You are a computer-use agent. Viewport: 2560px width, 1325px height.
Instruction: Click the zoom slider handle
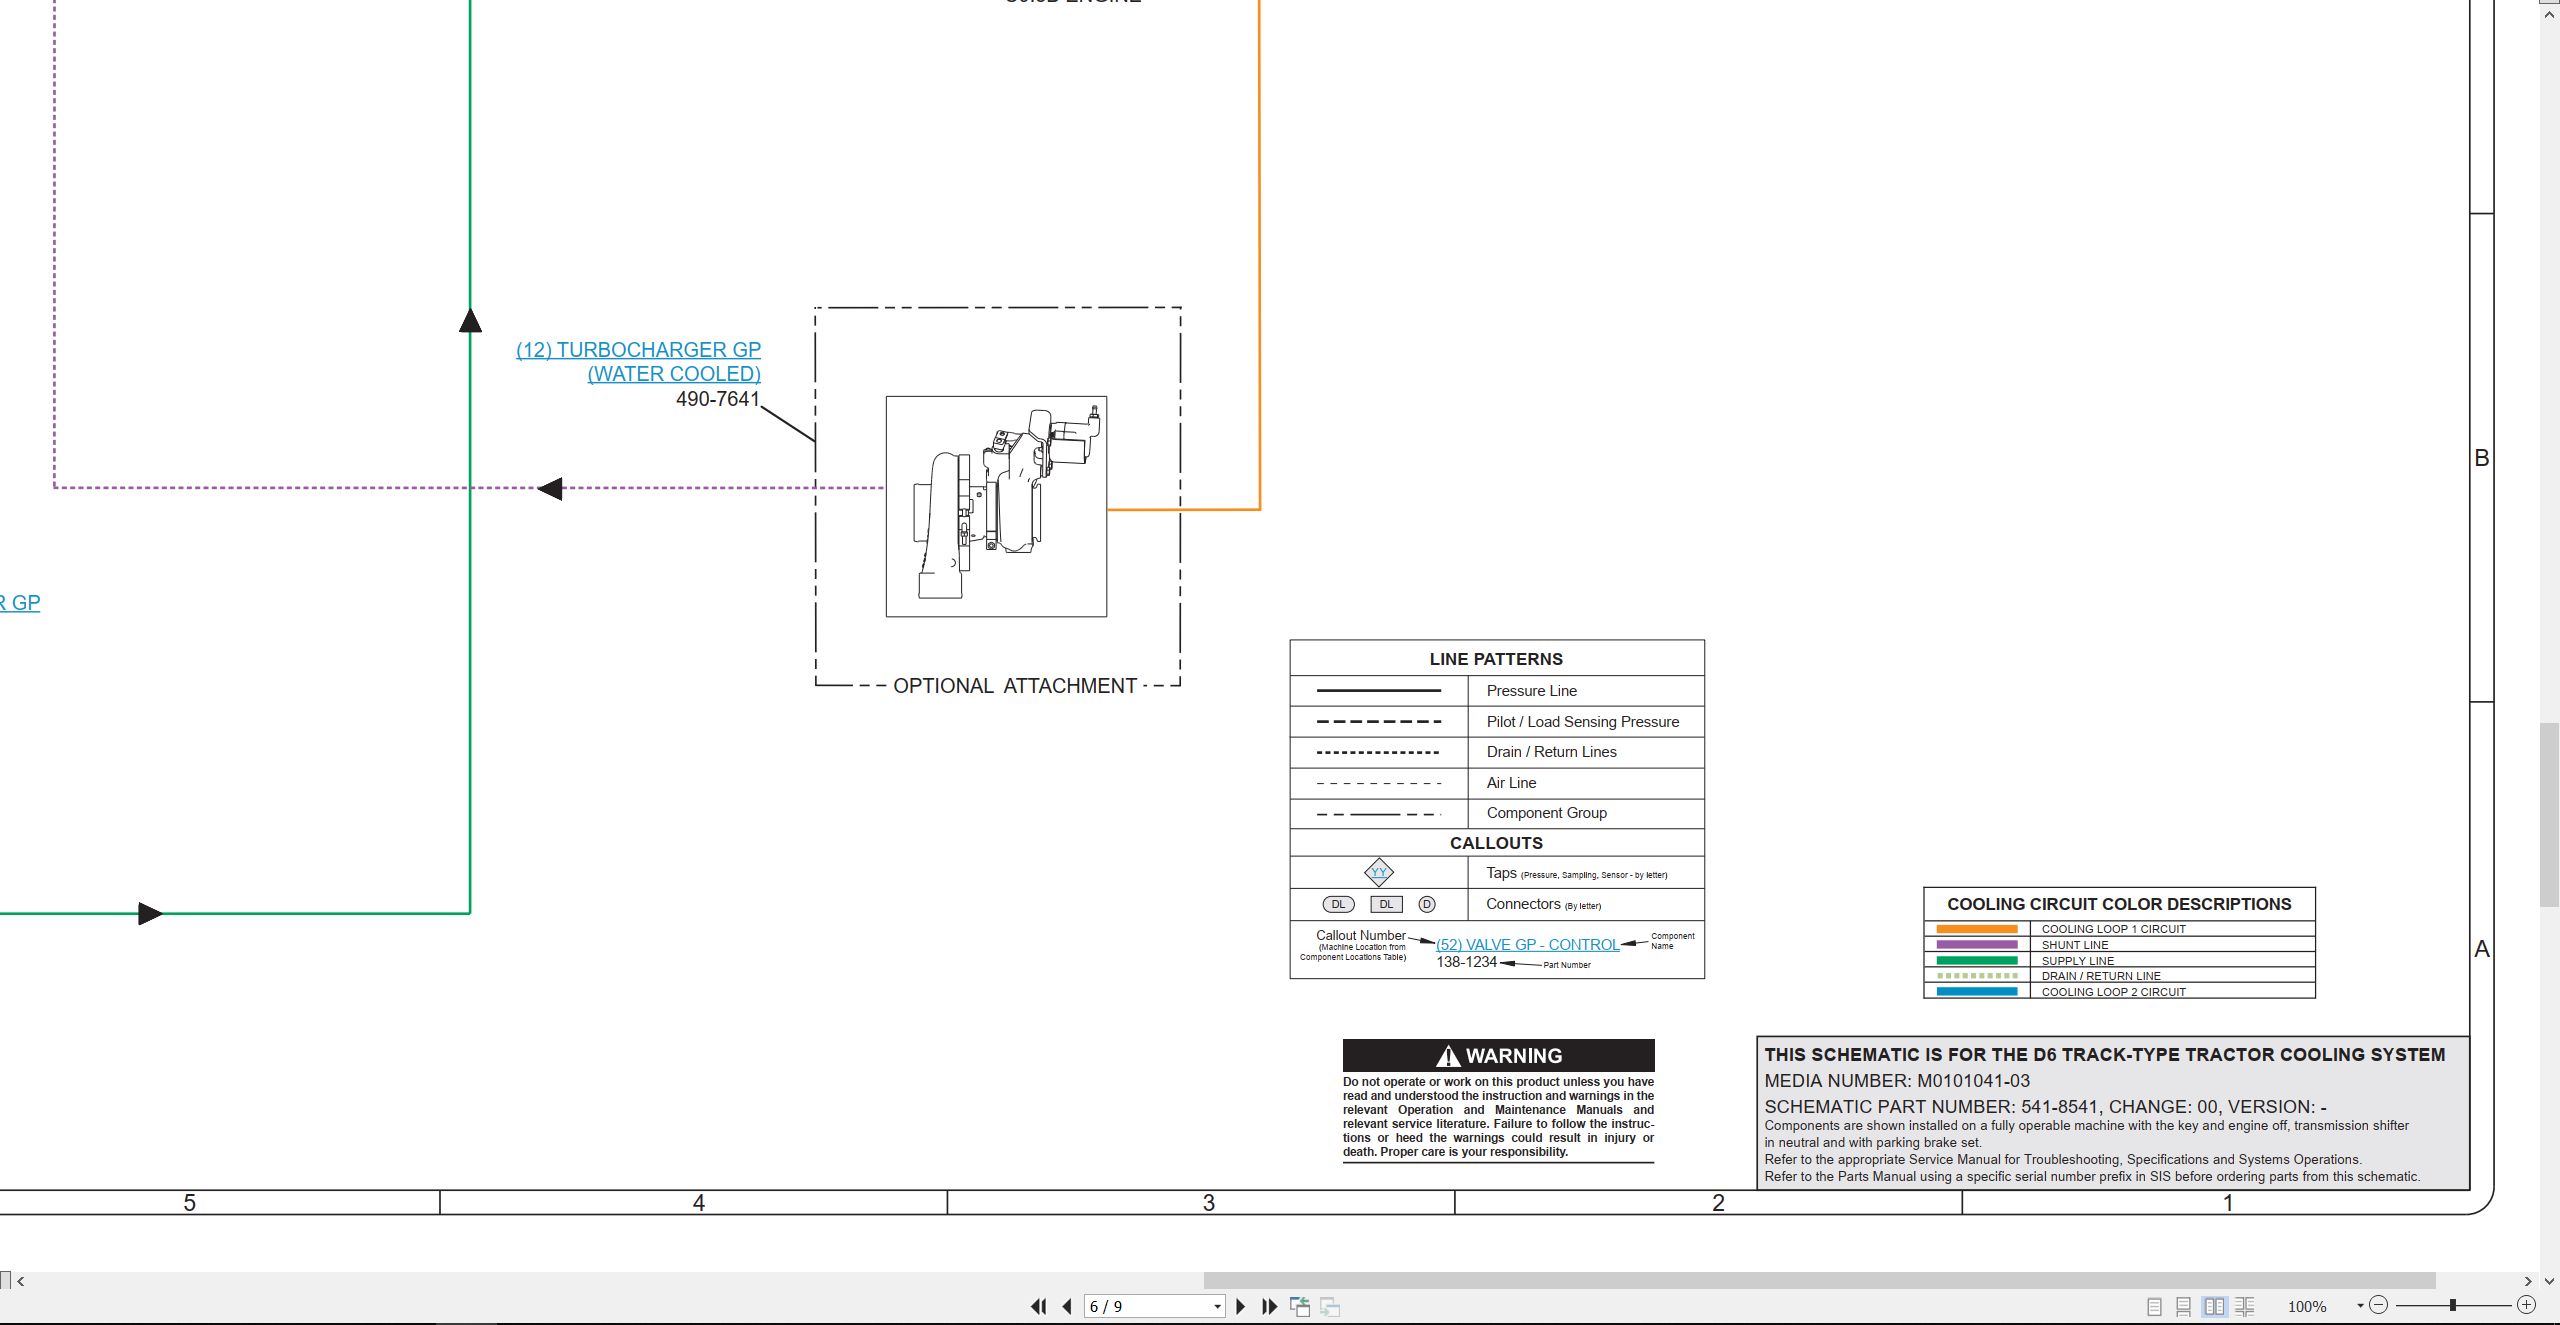pos(2453,1305)
